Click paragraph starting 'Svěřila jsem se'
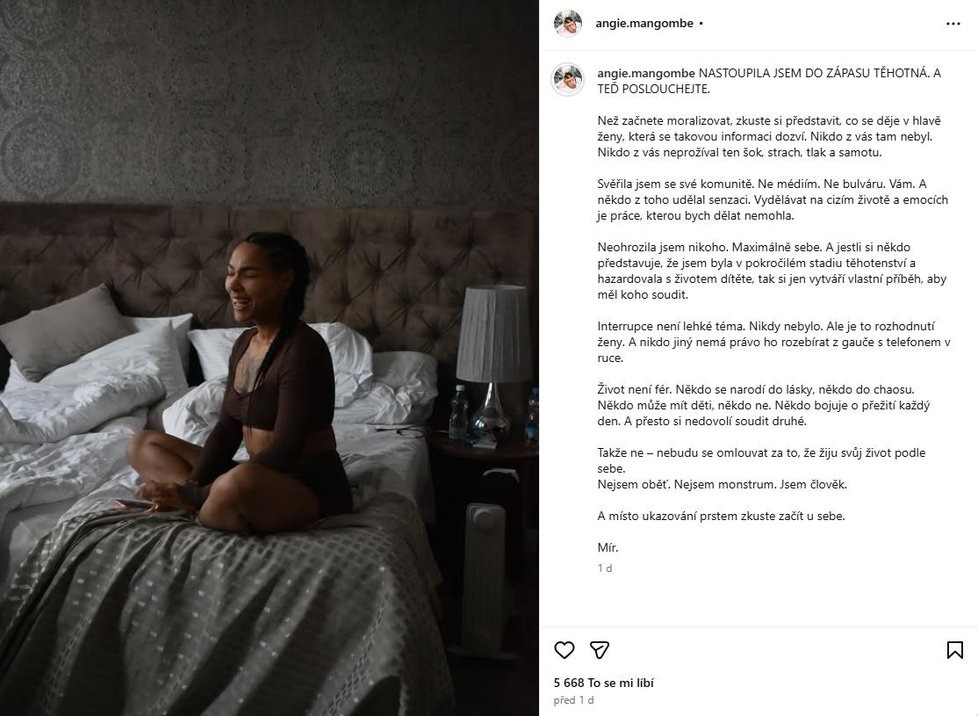Viewport: 978px width, 716px height. coord(773,200)
